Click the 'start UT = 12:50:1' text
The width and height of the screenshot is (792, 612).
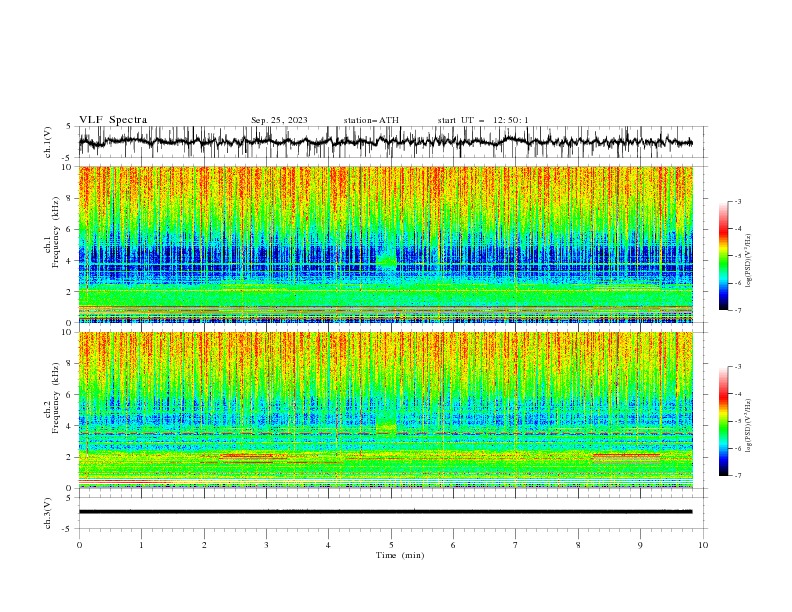483,120
